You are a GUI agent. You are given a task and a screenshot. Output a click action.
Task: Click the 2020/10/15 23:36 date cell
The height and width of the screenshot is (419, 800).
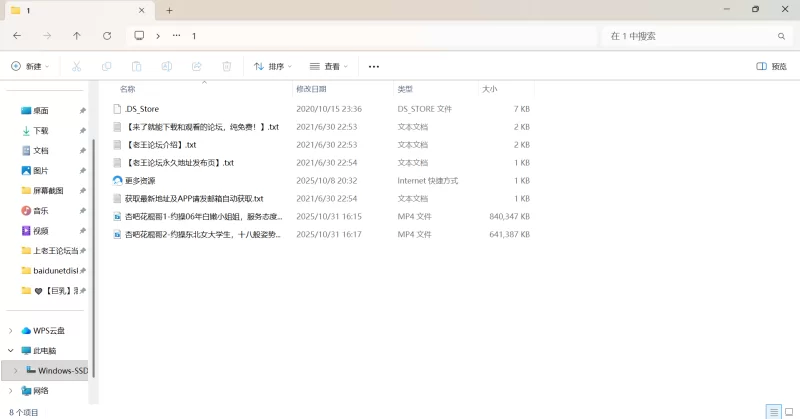point(329,109)
